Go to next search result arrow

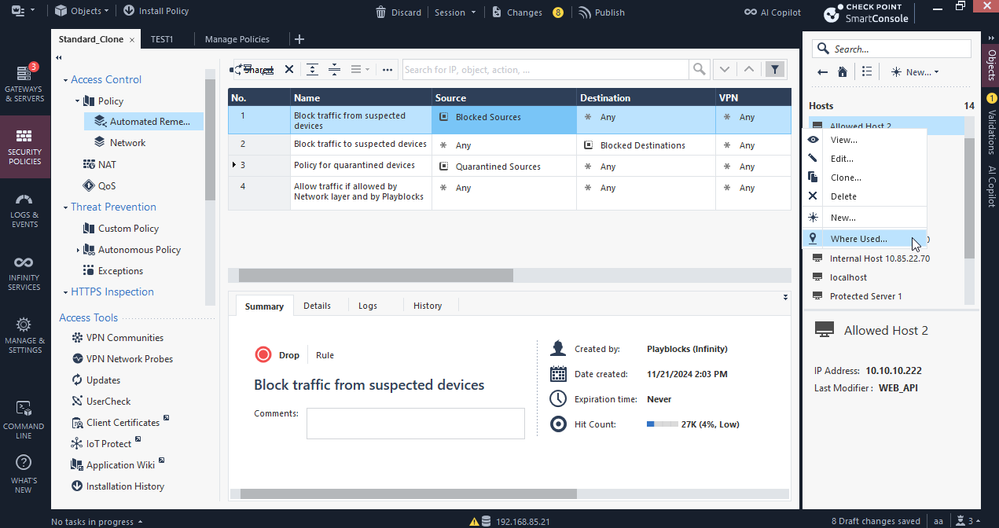tap(724, 69)
